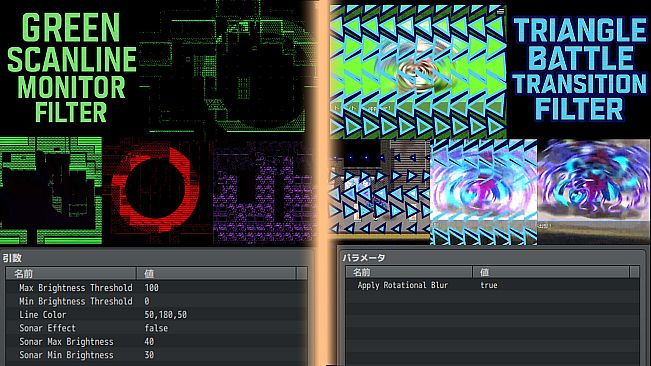651x366 pixels.
Task: Select the Max Brightness Threshold parameter row
Action: [157, 288]
